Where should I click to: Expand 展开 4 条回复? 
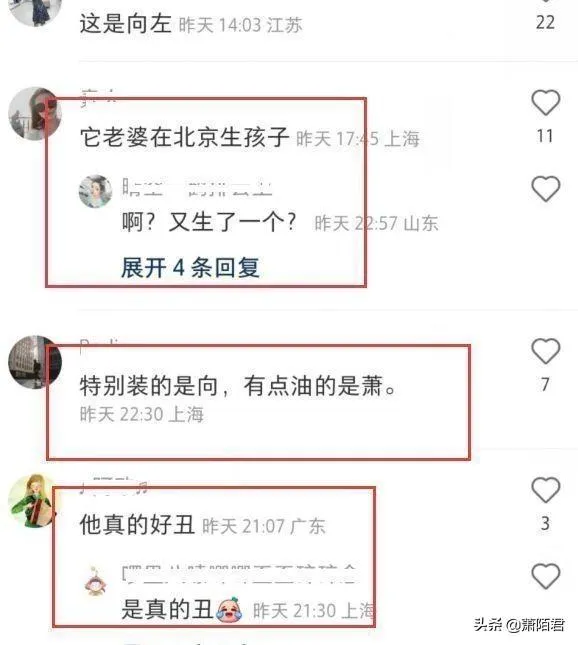190,268
